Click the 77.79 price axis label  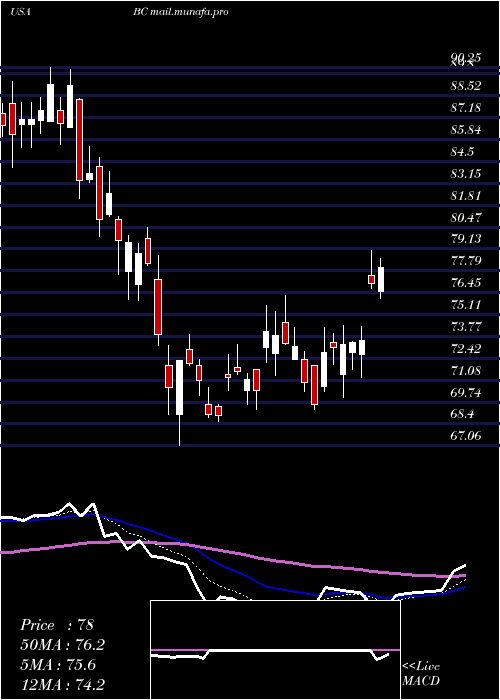pos(466,260)
